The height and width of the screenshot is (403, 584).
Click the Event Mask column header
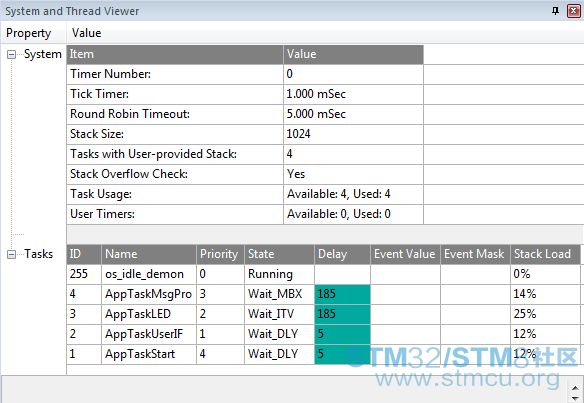[475, 254]
